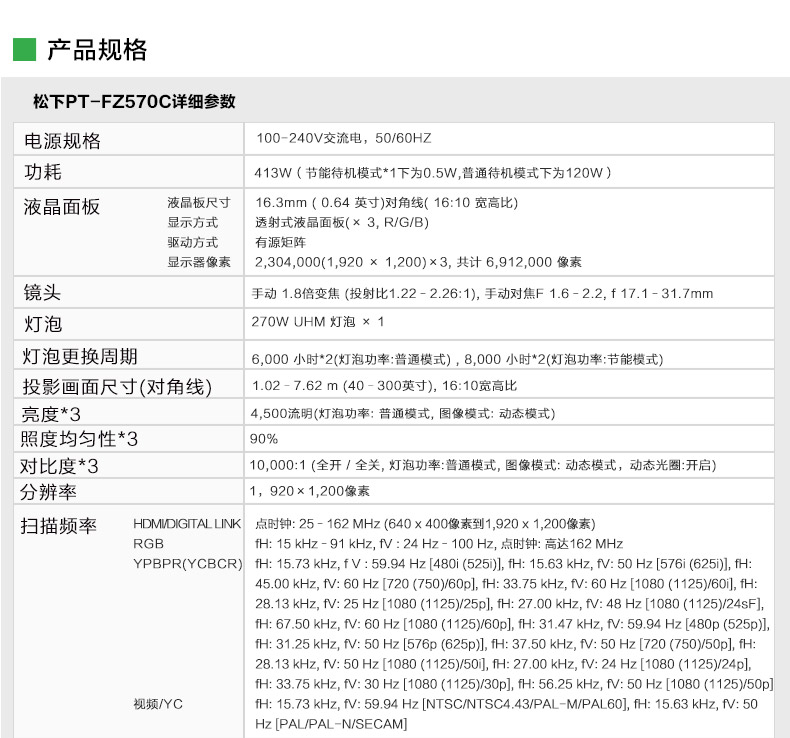Select the 1080 (1125)/60p frequency line
This screenshot has width=790, height=738.
tap(512, 624)
